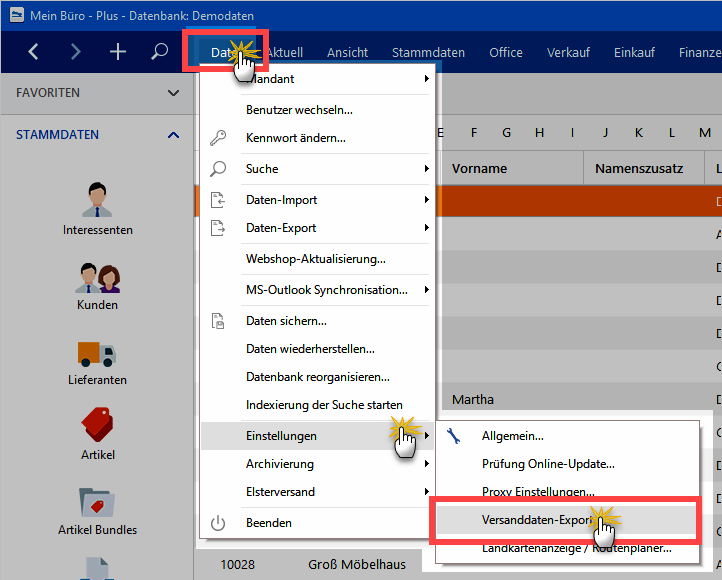Image resolution: width=722 pixels, height=580 pixels.
Task: Filter by letter H in alphabet bar
Action: (x=540, y=133)
